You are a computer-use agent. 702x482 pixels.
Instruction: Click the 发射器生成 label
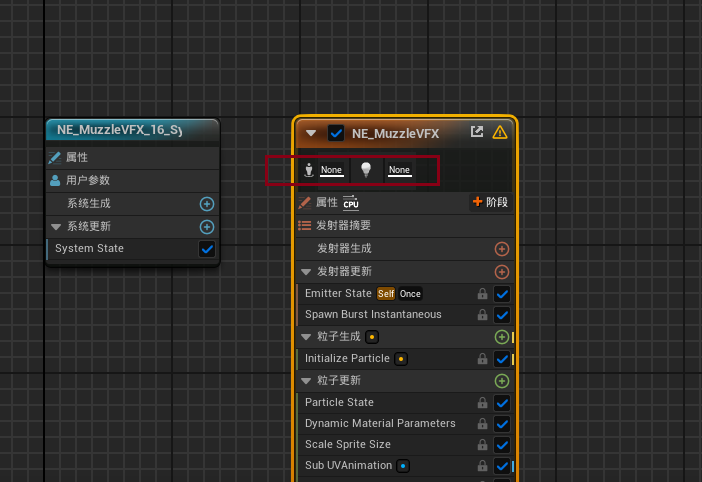coord(344,248)
